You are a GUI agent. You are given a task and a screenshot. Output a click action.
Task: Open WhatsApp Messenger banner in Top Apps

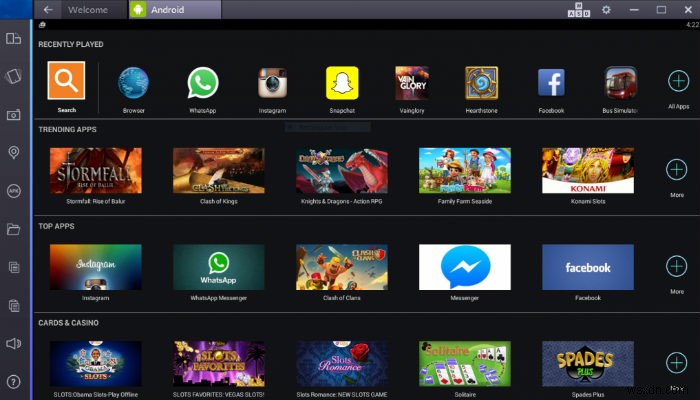[x=219, y=267]
